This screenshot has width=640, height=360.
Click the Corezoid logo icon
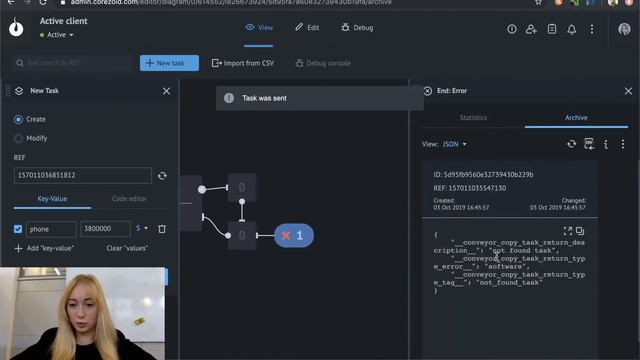[16, 27]
